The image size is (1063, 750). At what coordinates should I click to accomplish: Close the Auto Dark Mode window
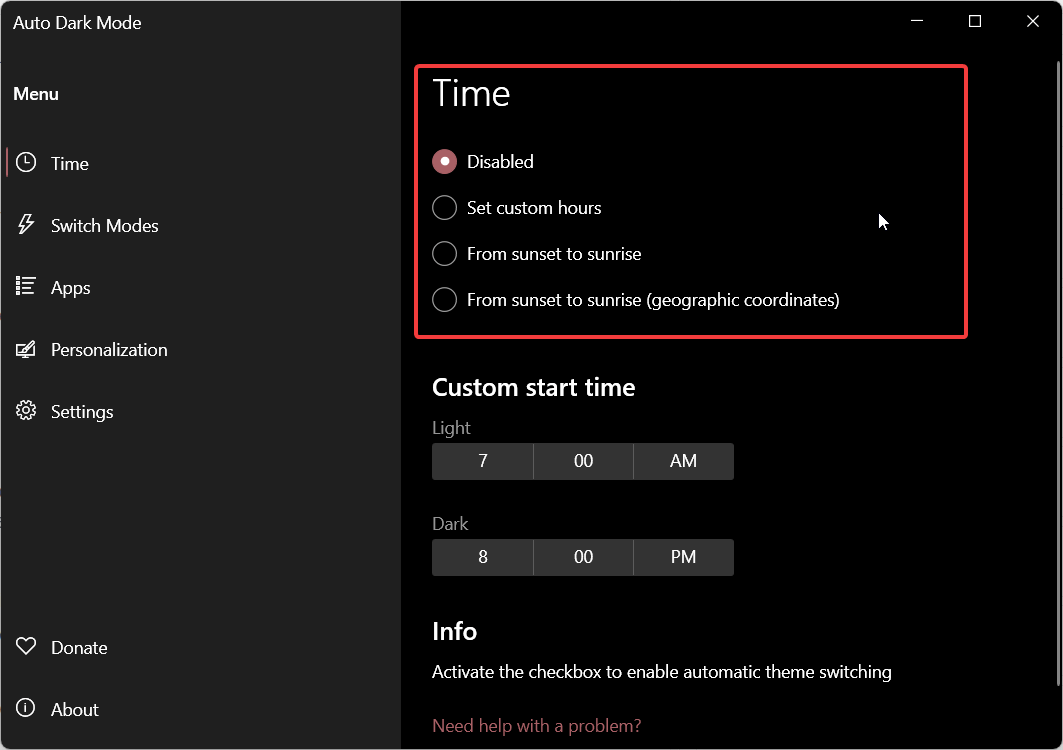click(1032, 22)
